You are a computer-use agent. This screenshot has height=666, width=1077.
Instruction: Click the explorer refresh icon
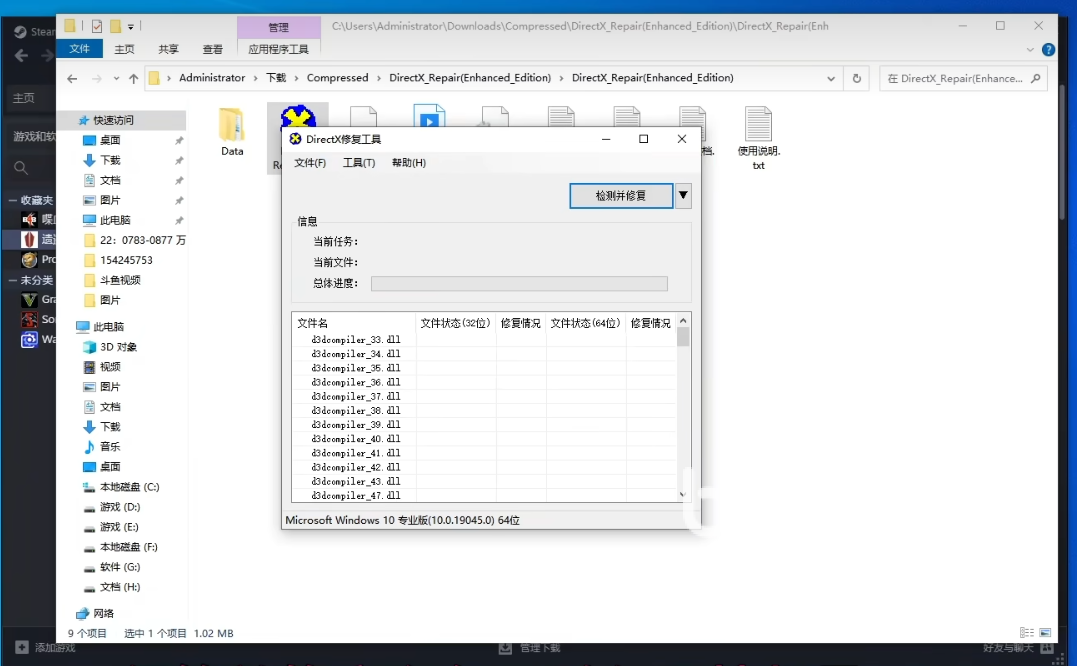pos(856,78)
